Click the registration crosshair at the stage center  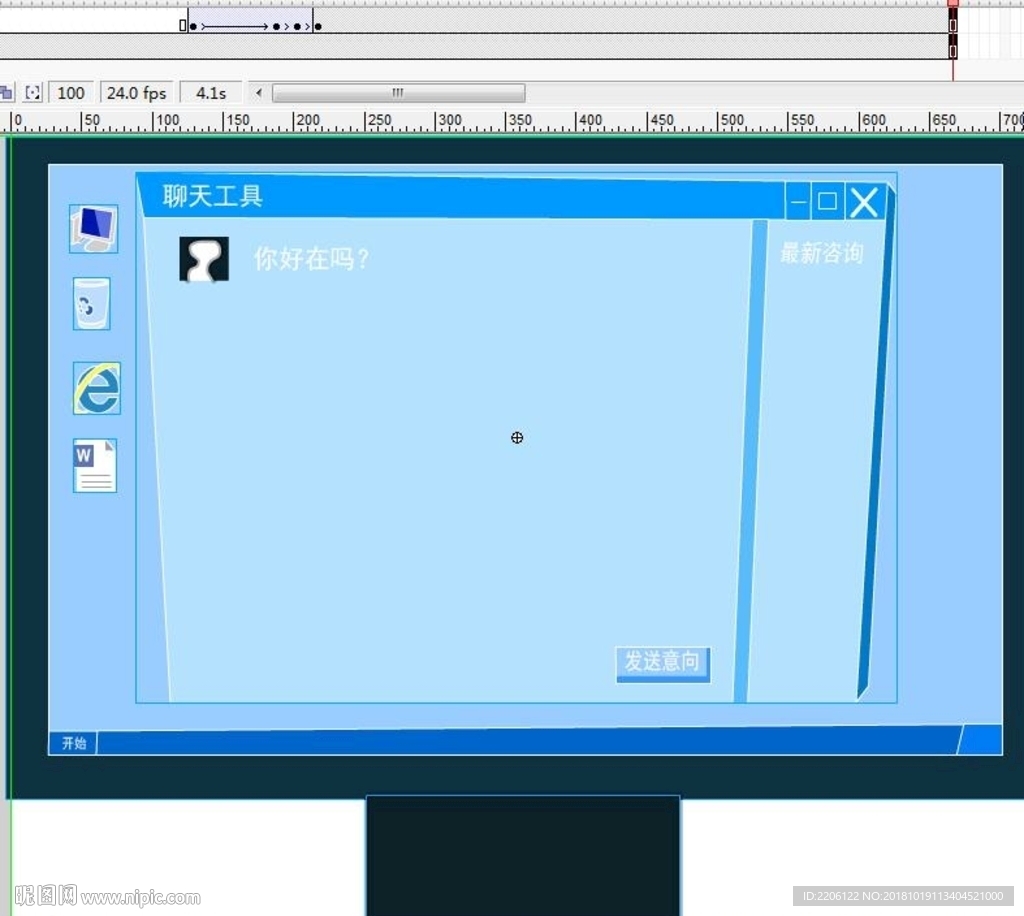517,438
